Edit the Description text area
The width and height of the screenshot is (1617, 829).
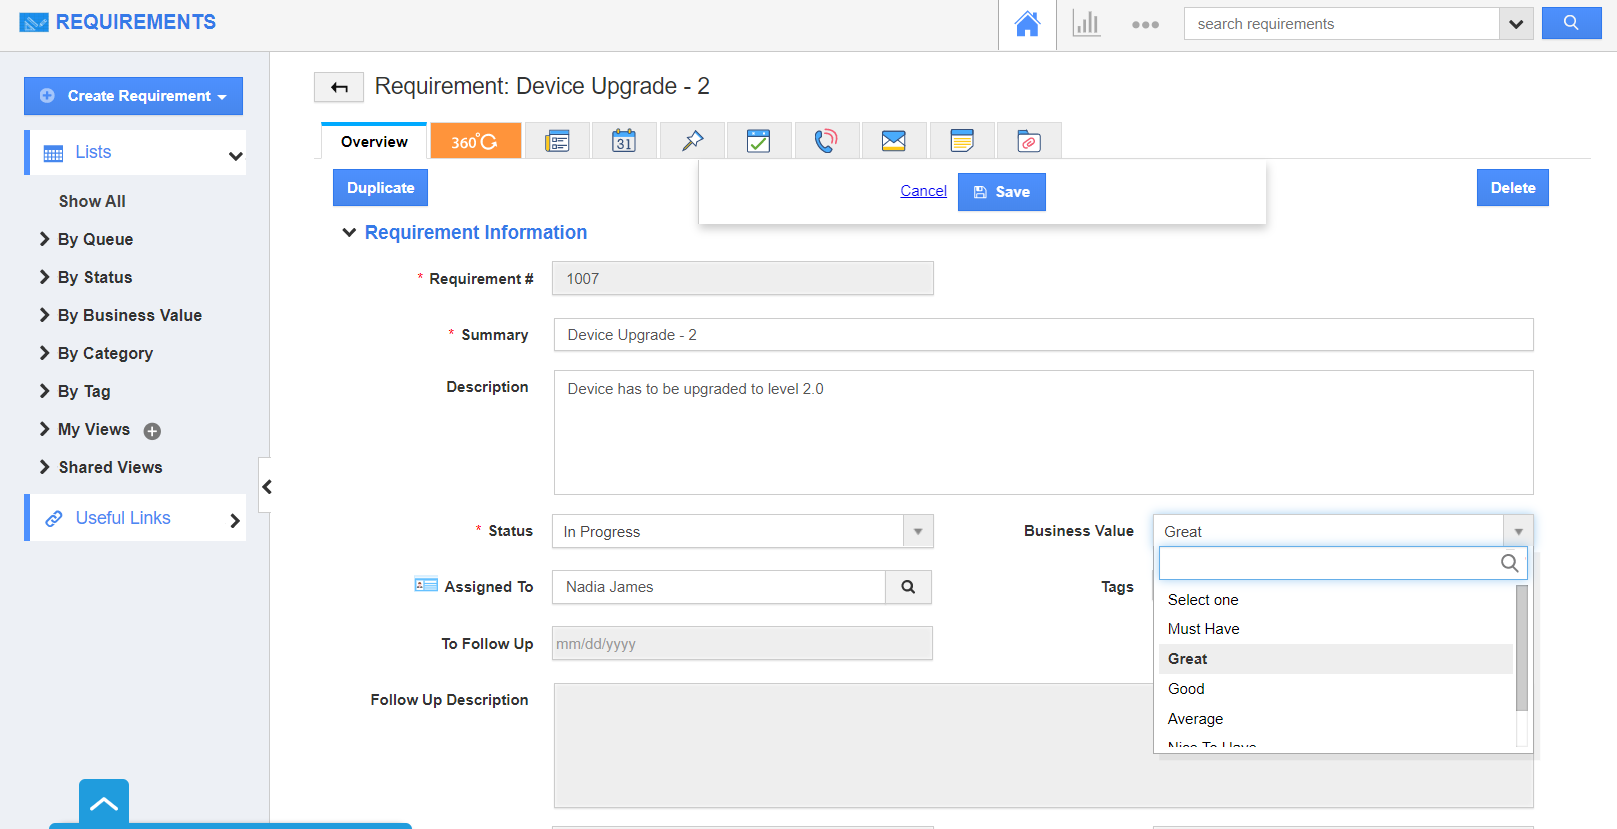click(x=1043, y=432)
